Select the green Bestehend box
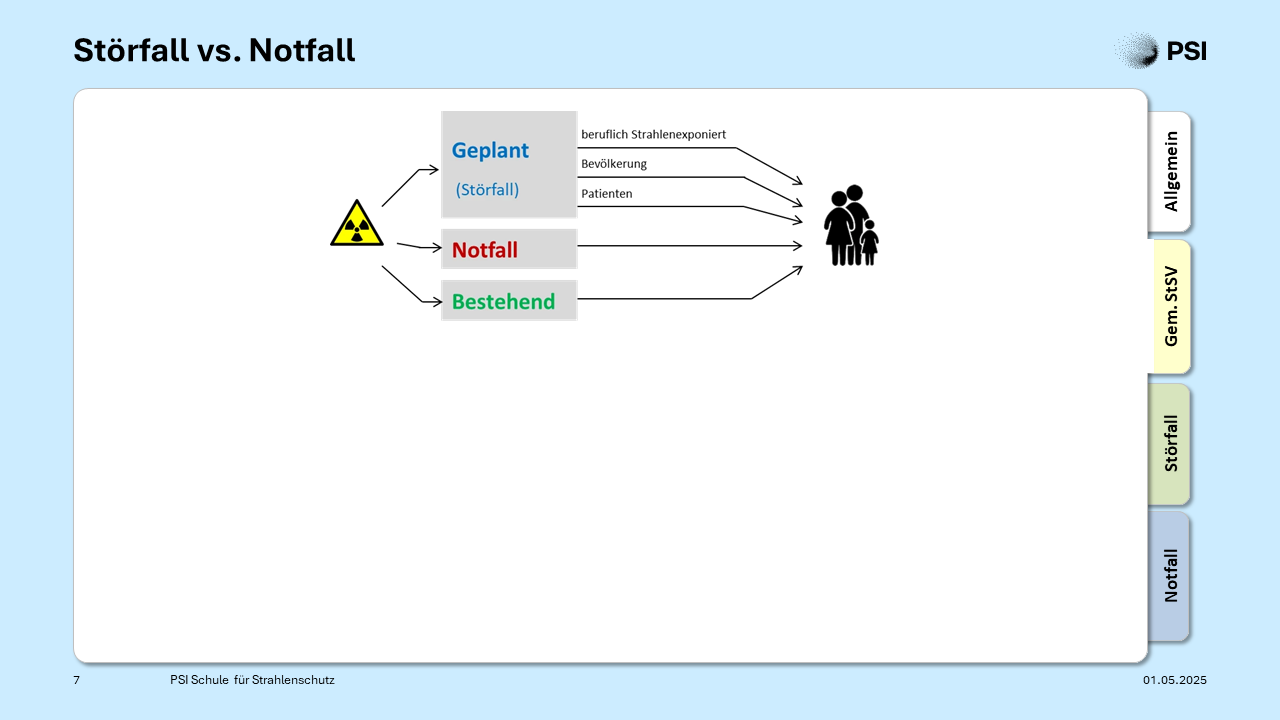Viewport: 1280px width, 720px height. [509, 300]
